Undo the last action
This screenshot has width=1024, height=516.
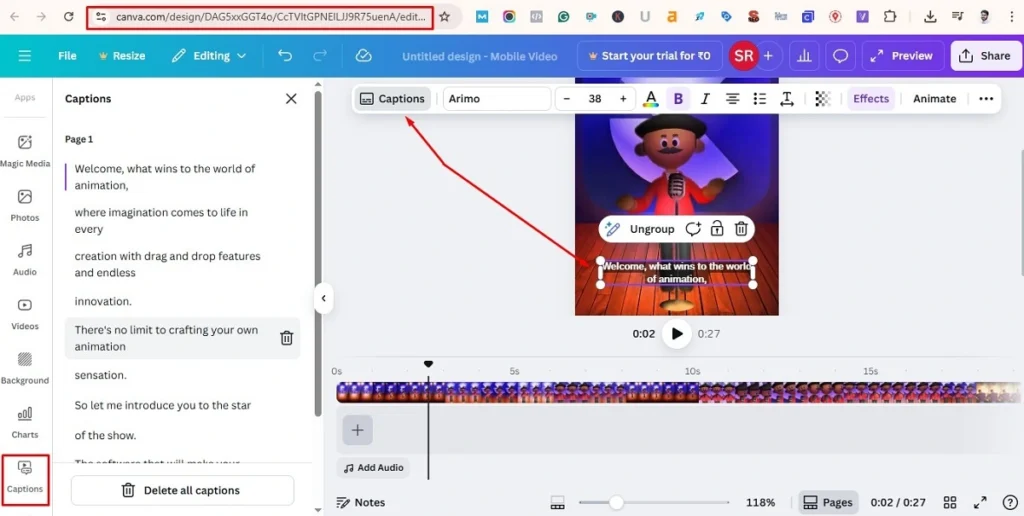[x=285, y=56]
